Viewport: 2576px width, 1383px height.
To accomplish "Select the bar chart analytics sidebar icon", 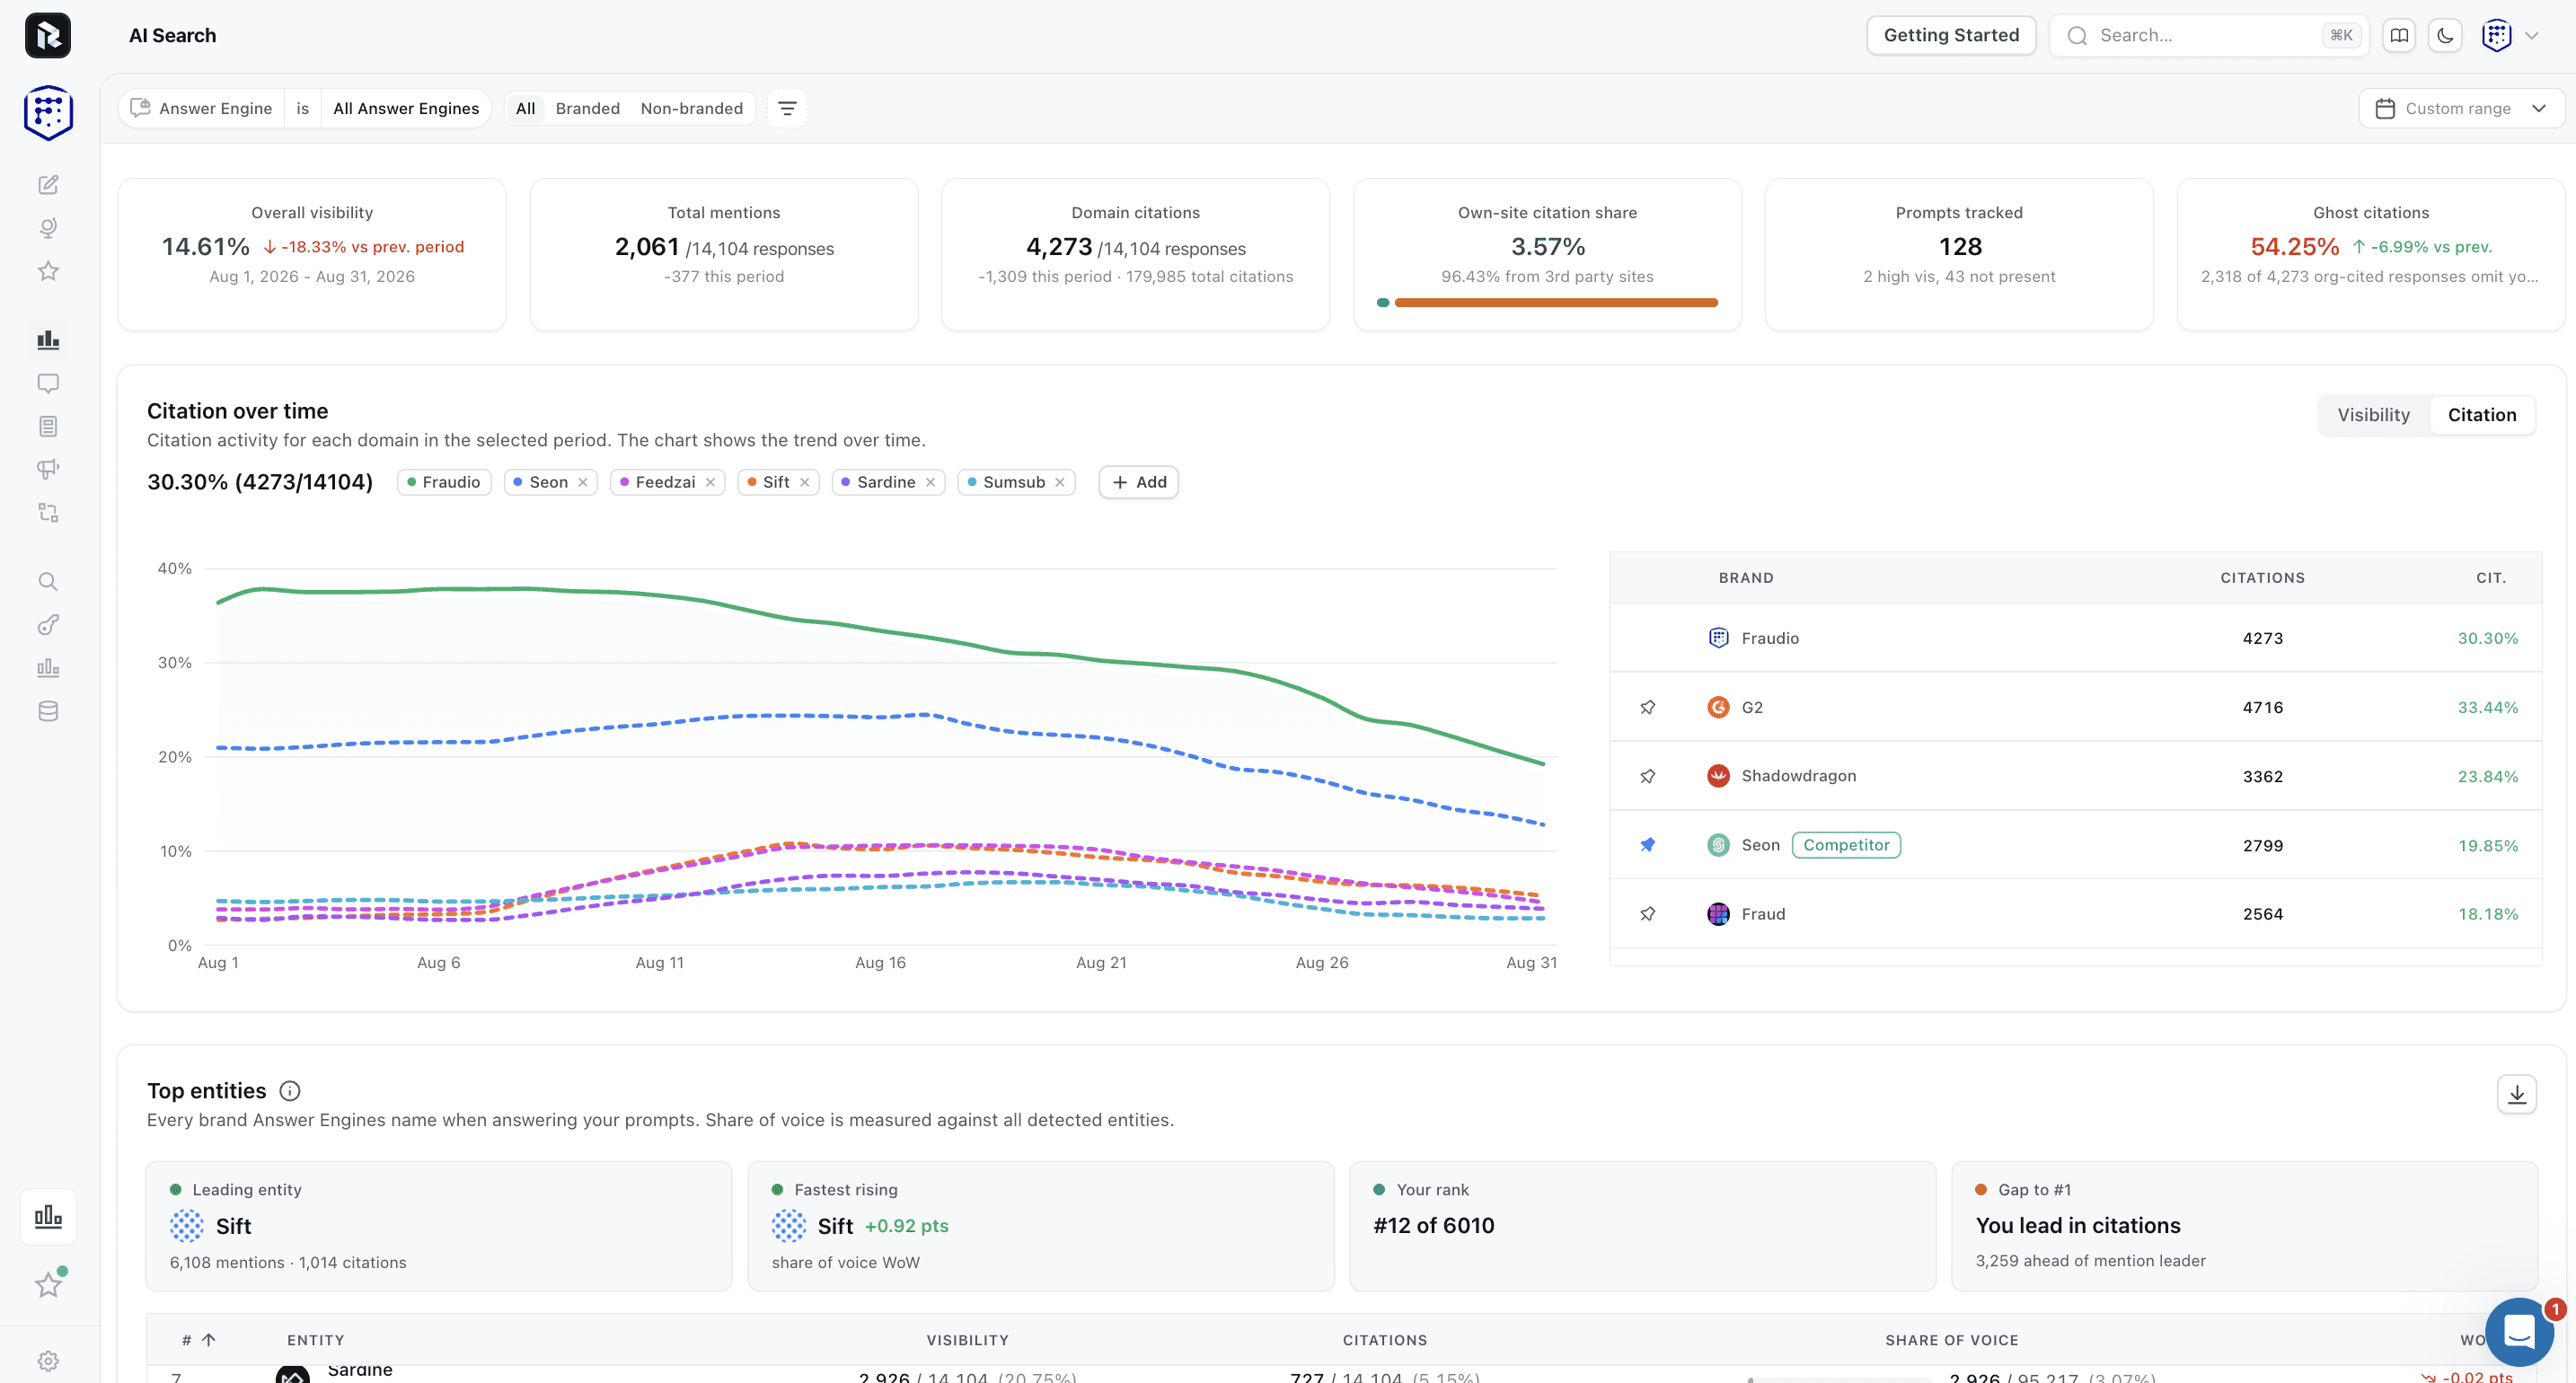I will 48,340.
